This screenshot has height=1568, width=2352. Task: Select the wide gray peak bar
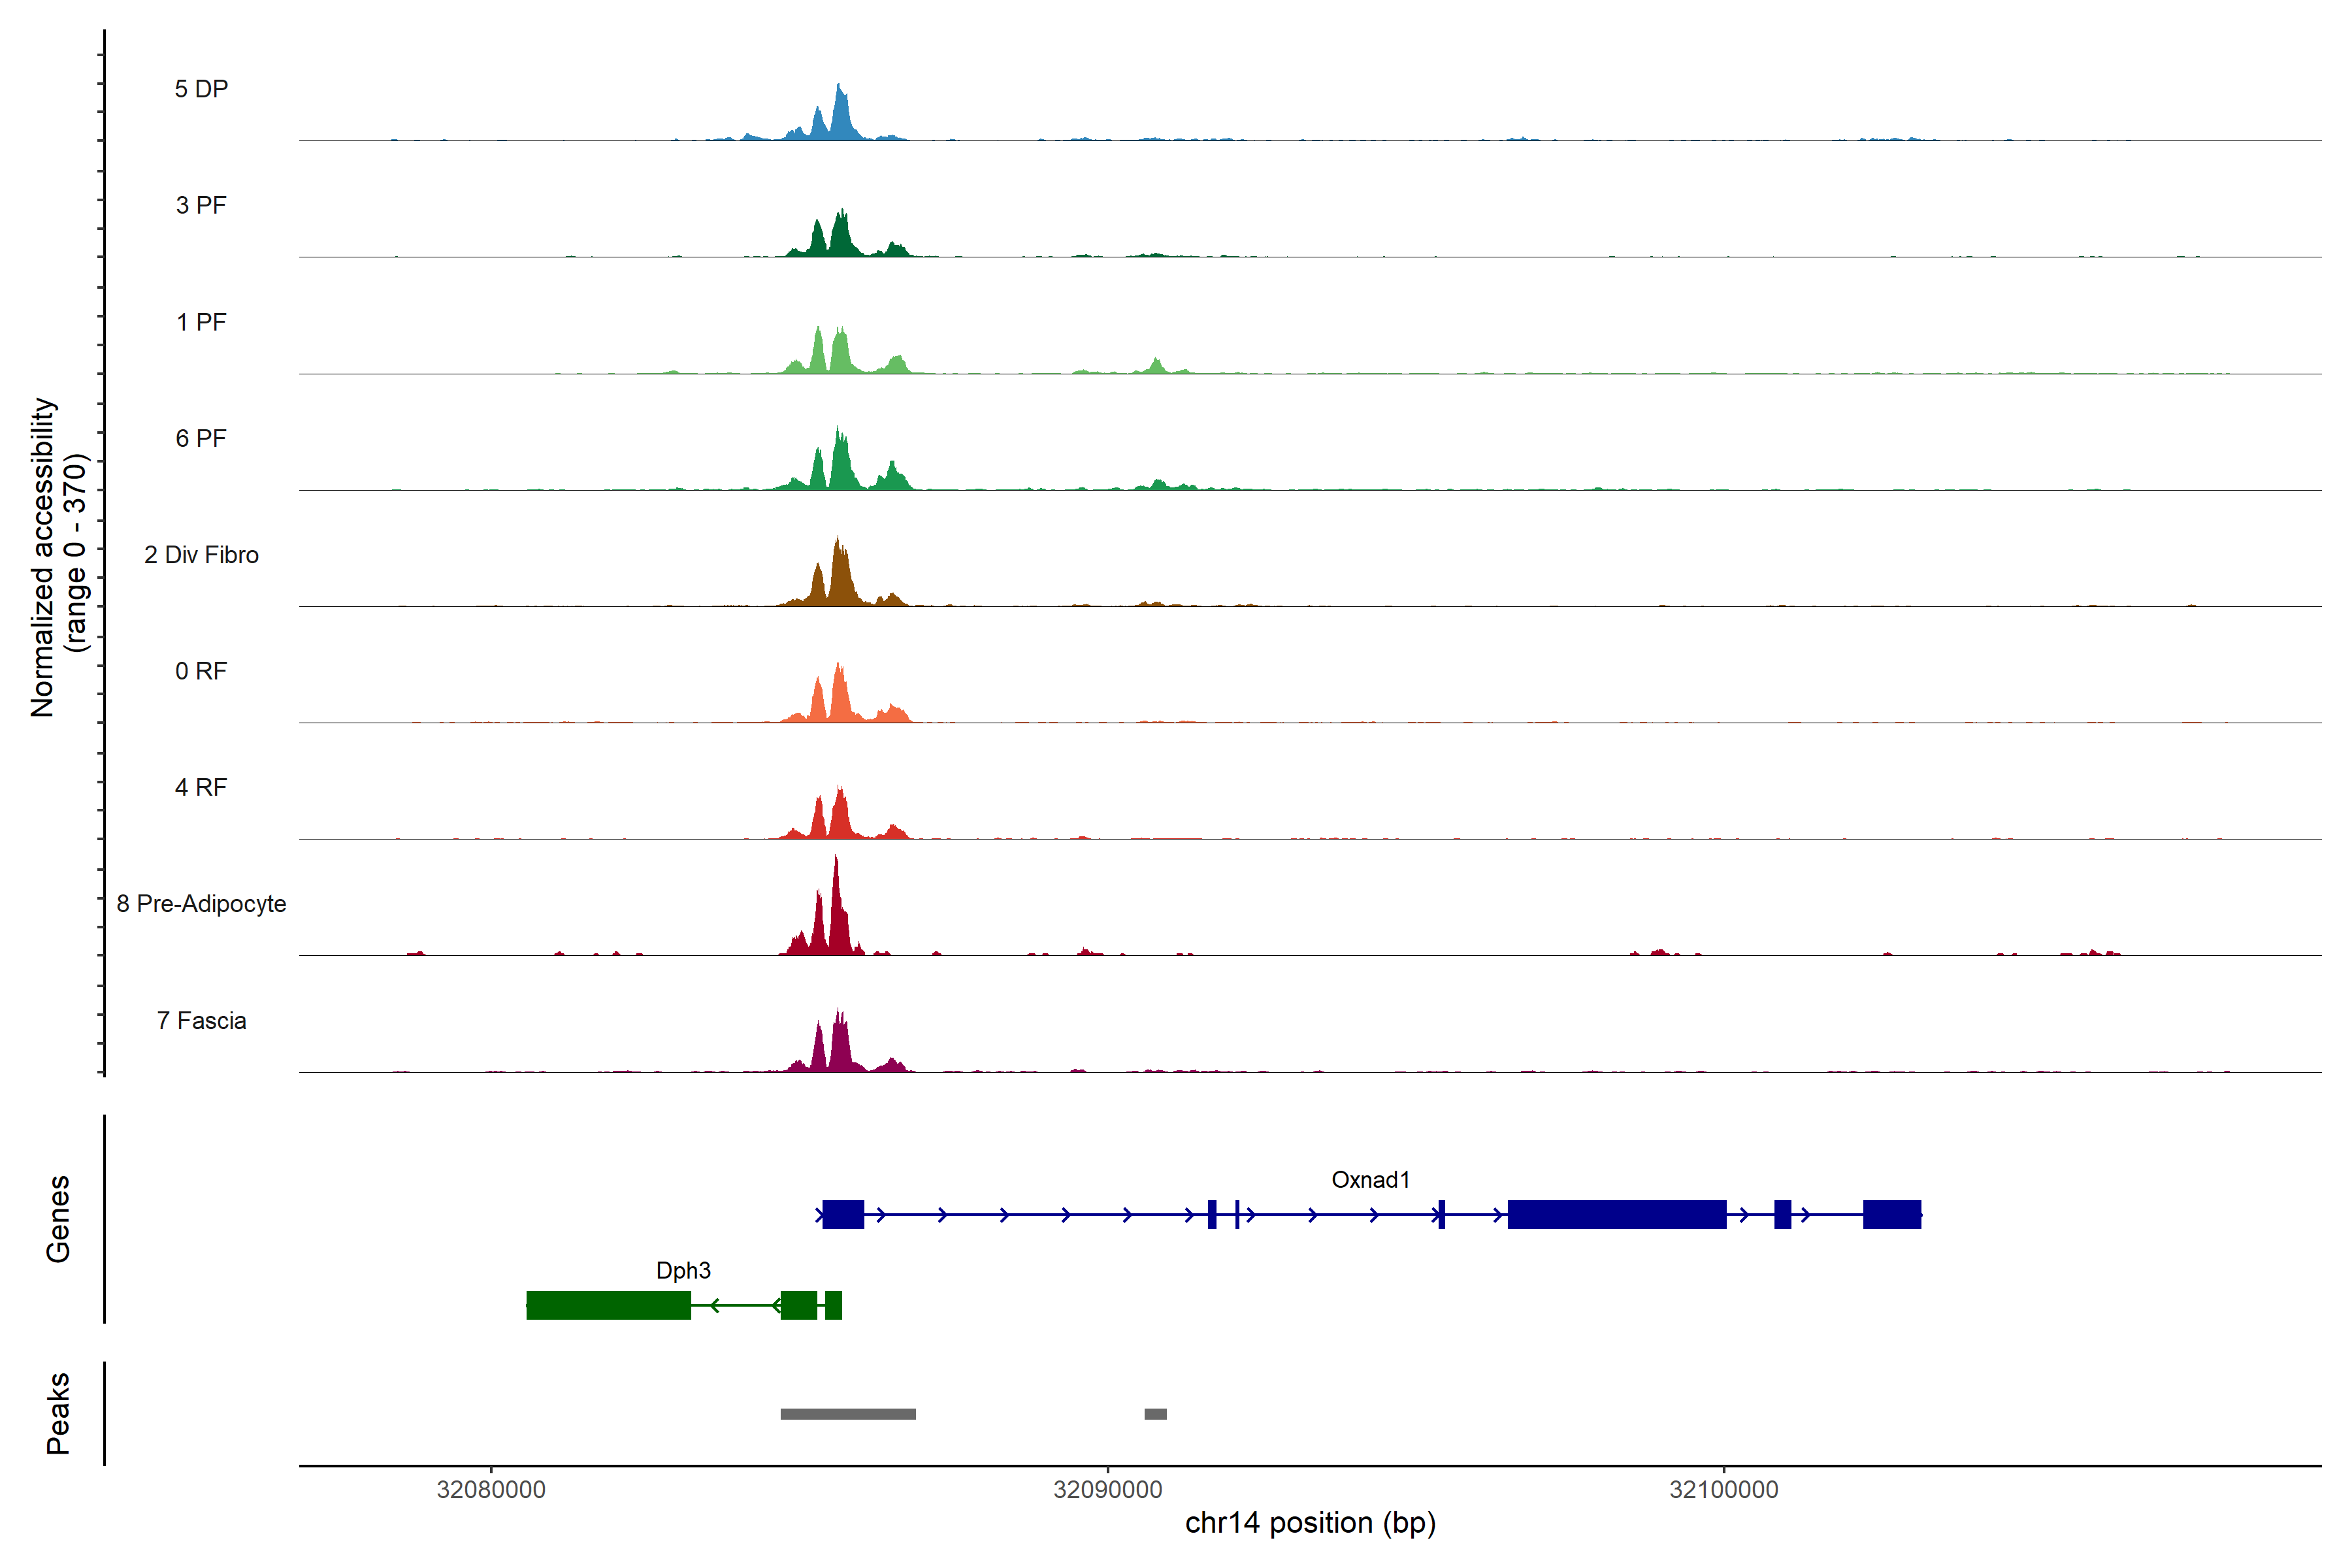[848, 1414]
